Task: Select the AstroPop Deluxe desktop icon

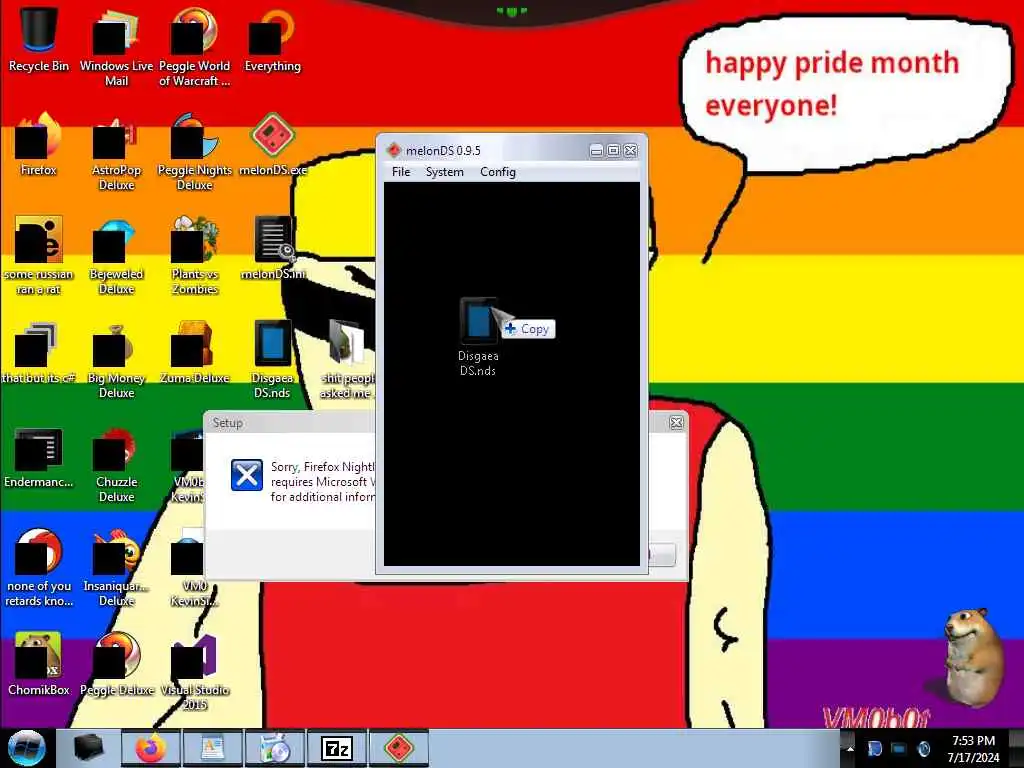Action: (116, 152)
